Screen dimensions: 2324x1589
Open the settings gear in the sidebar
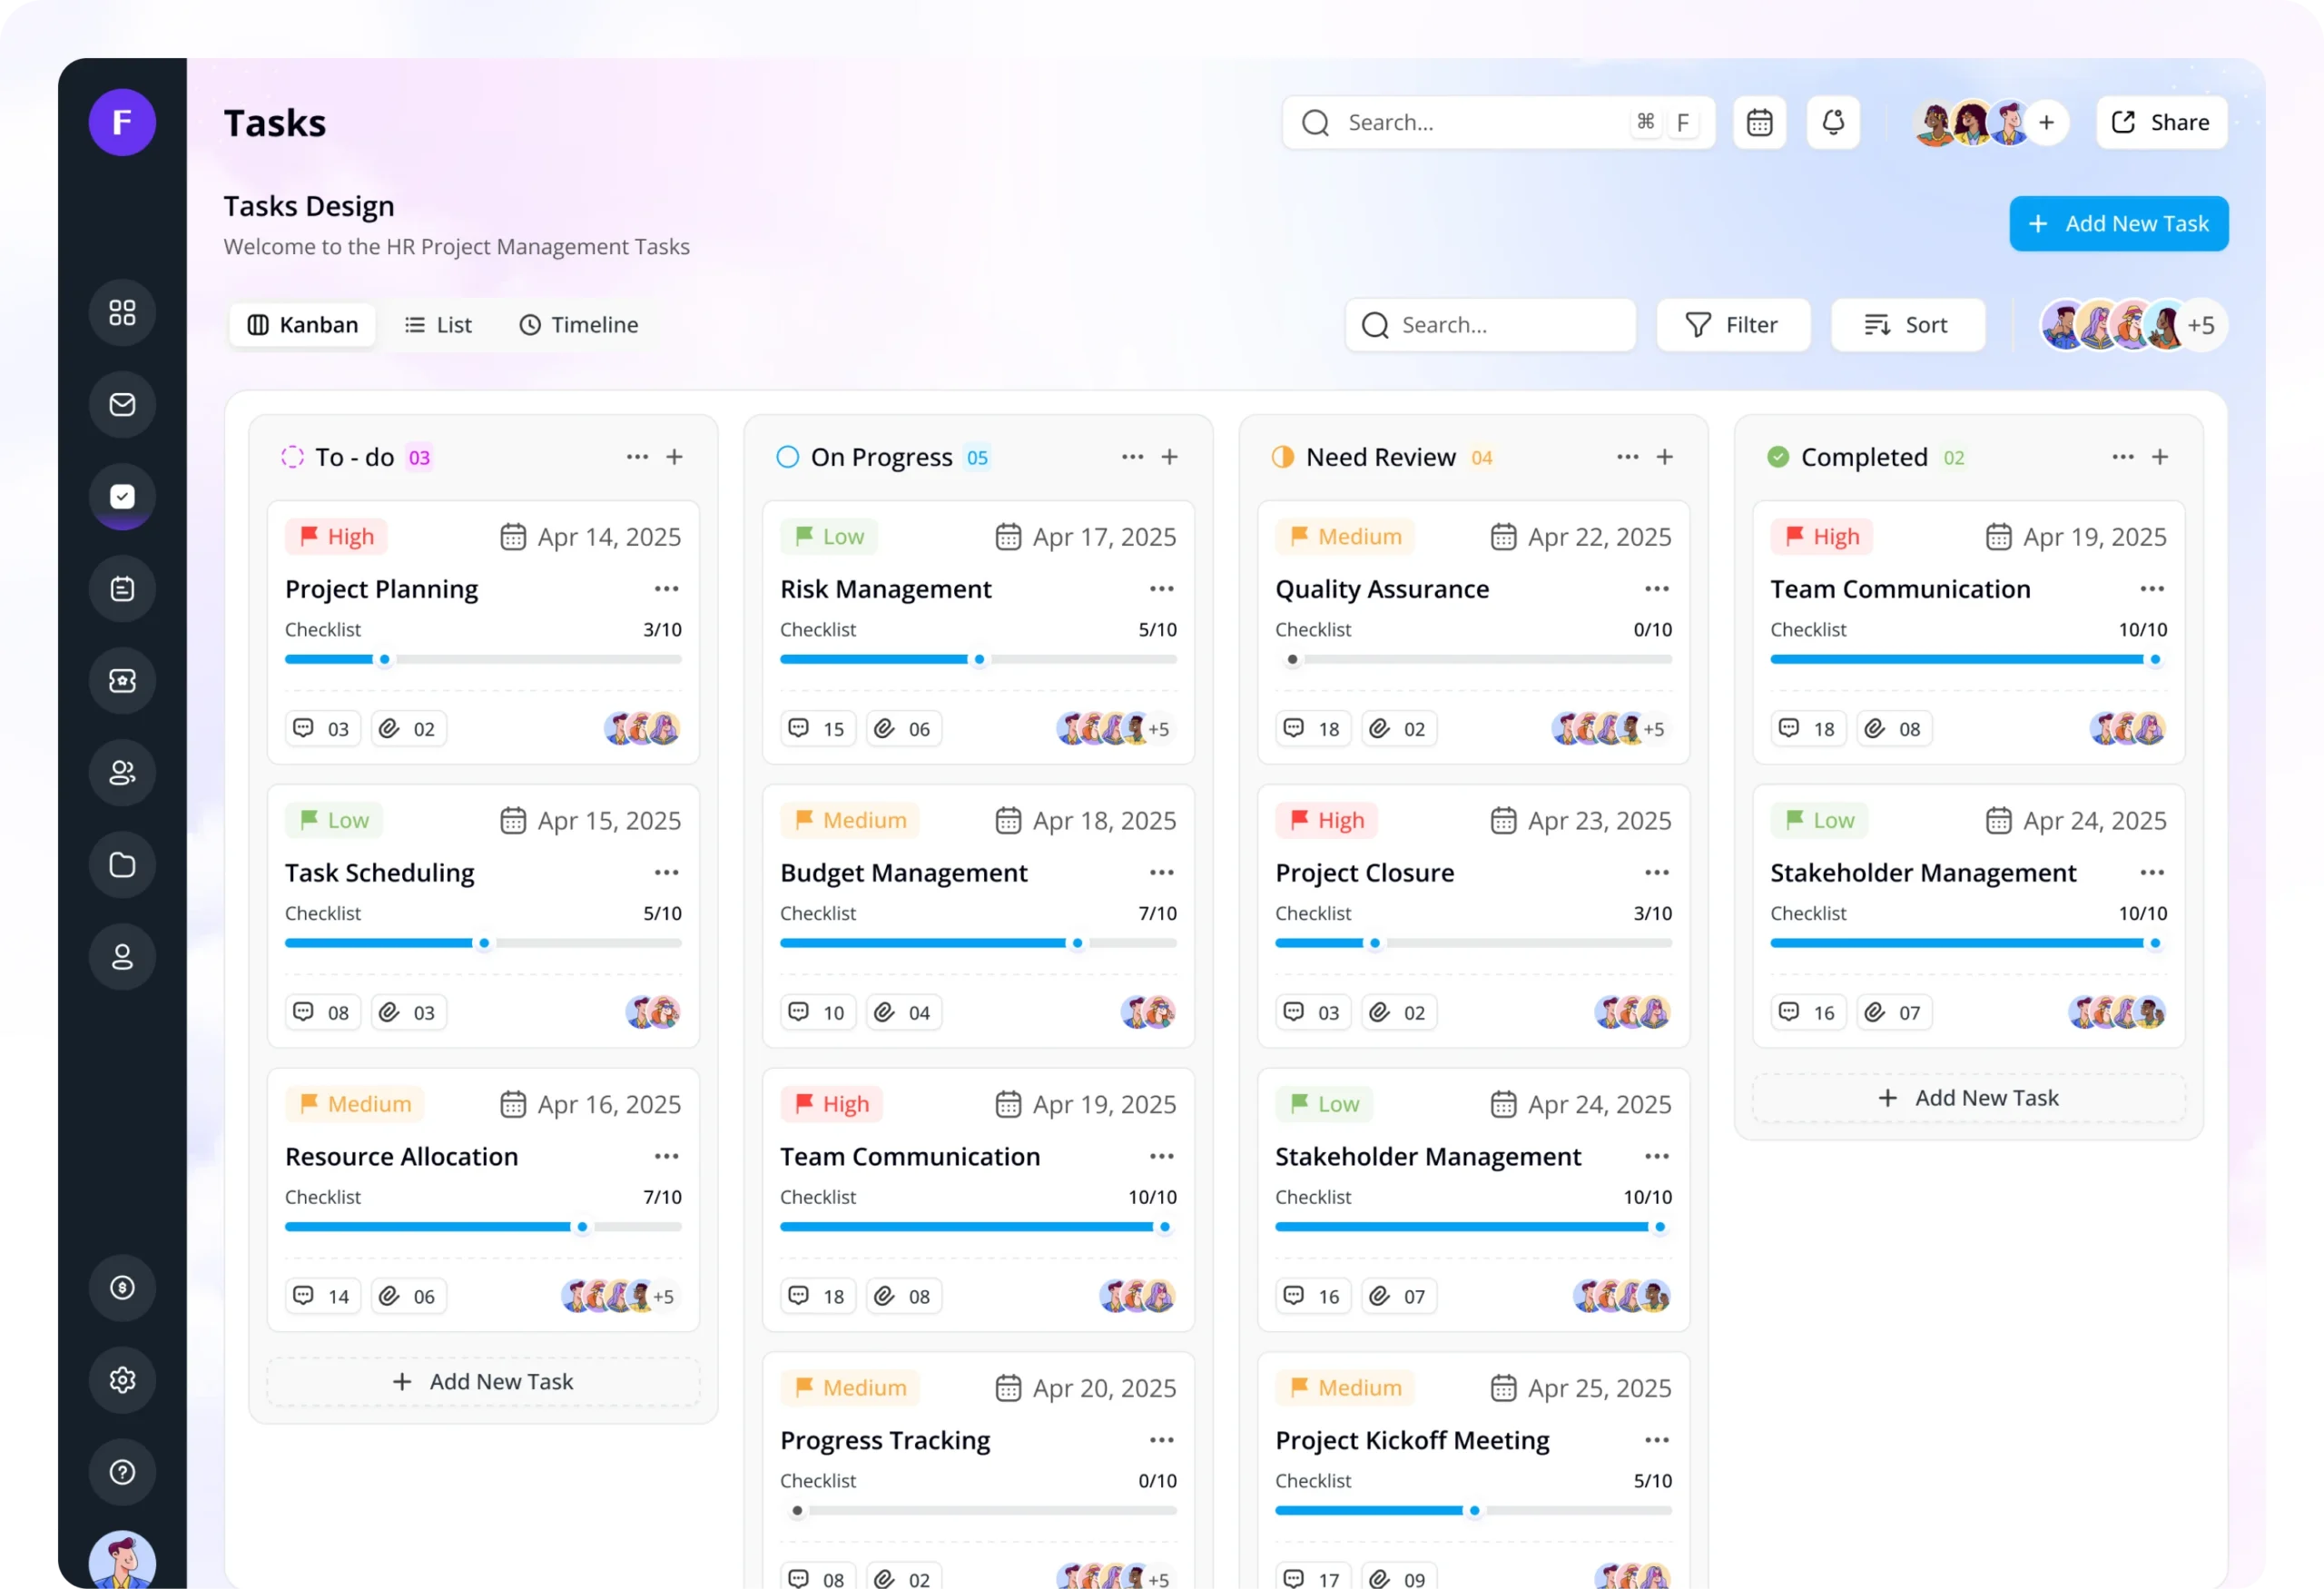pos(122,1380)
